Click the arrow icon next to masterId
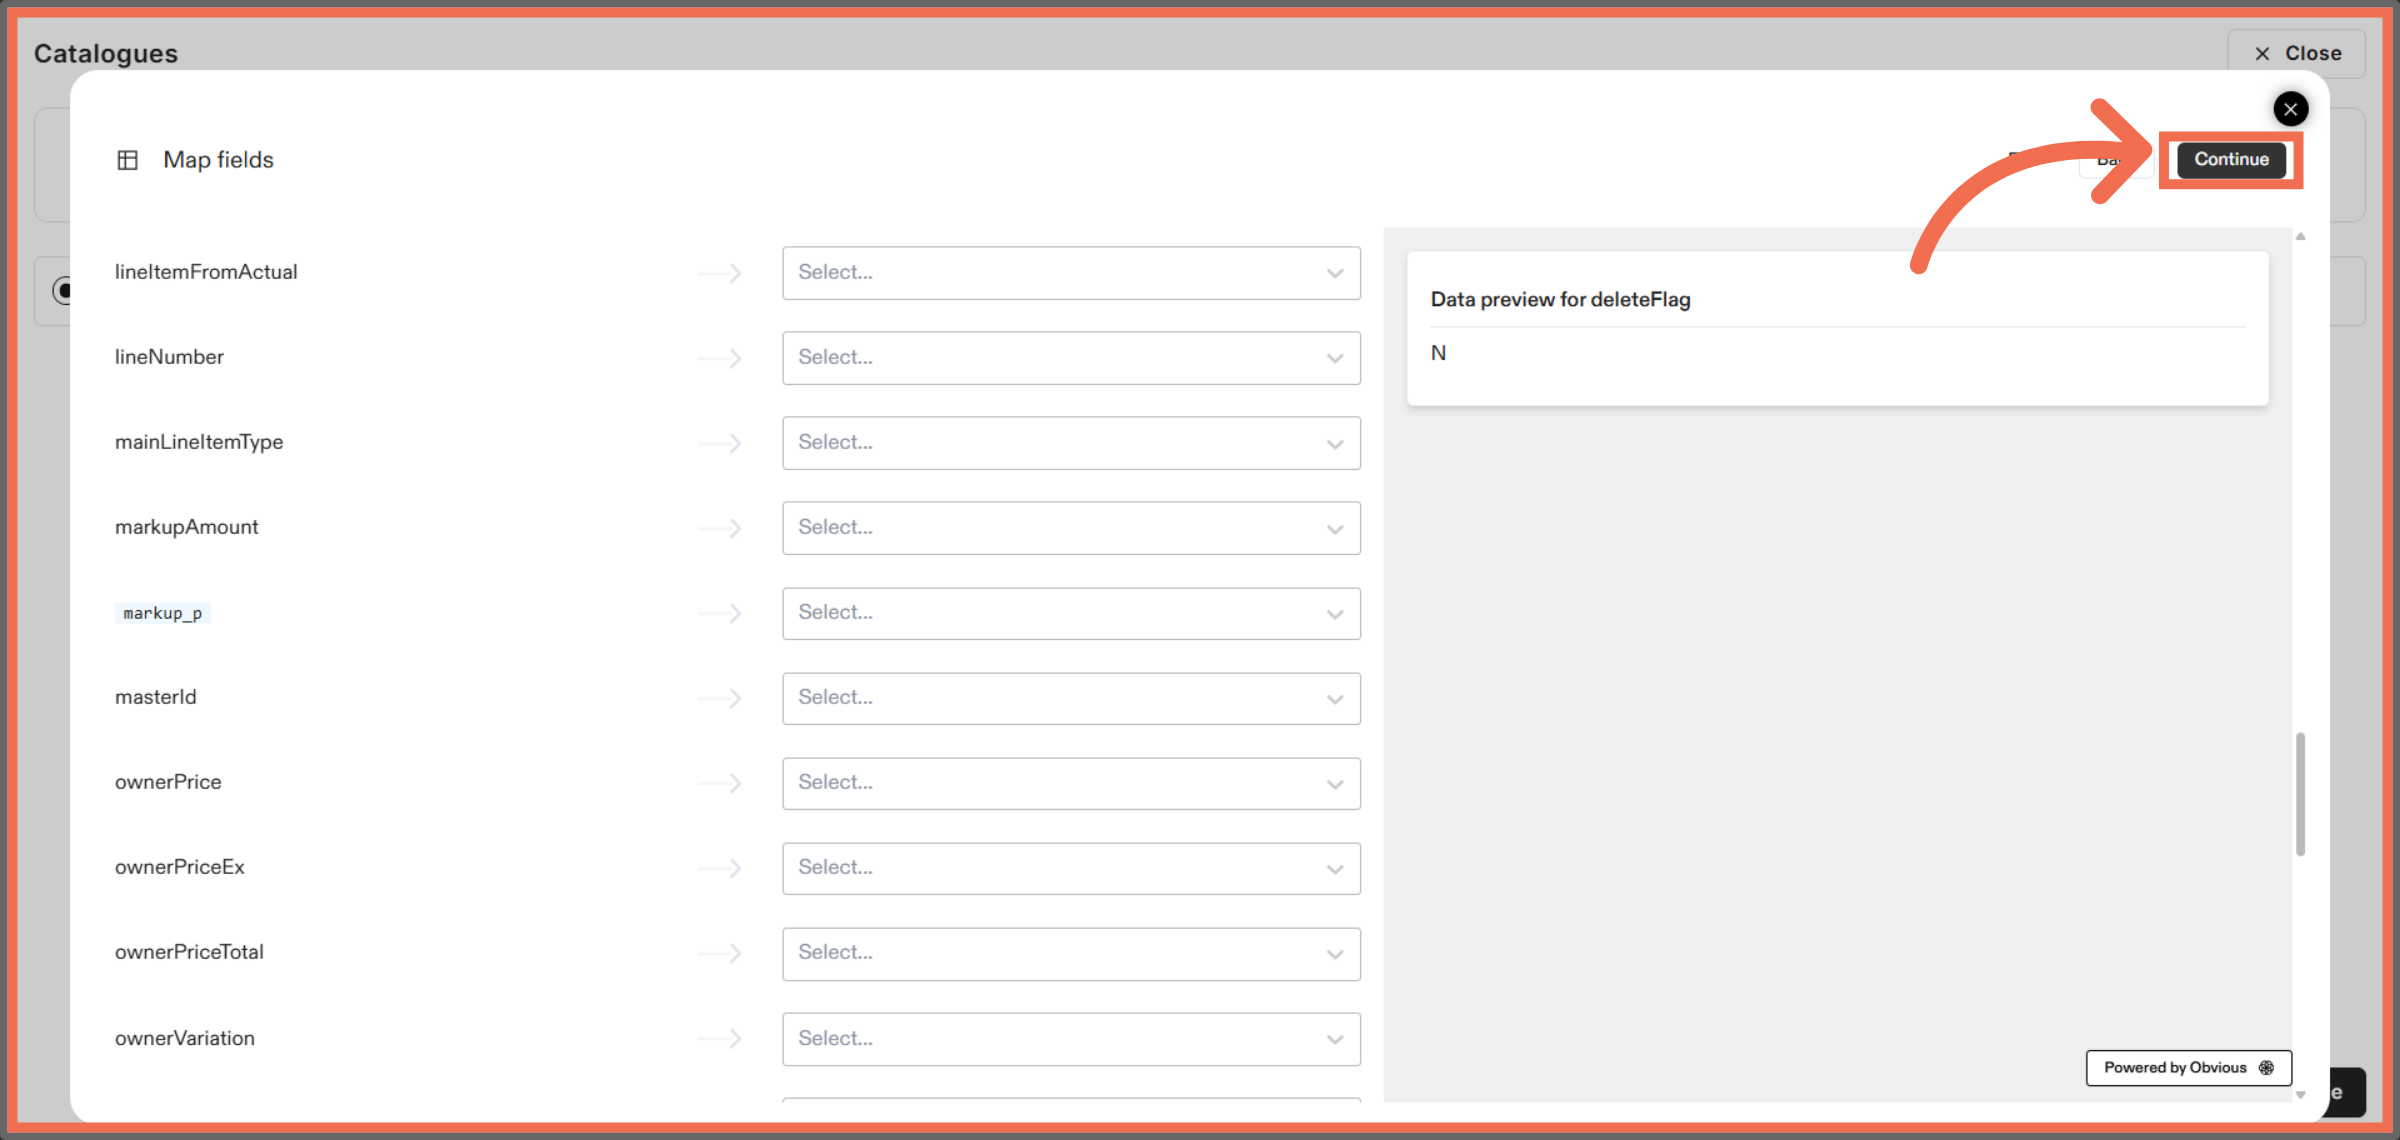This screenshot has height=1140, width=2400. [721, 698]
